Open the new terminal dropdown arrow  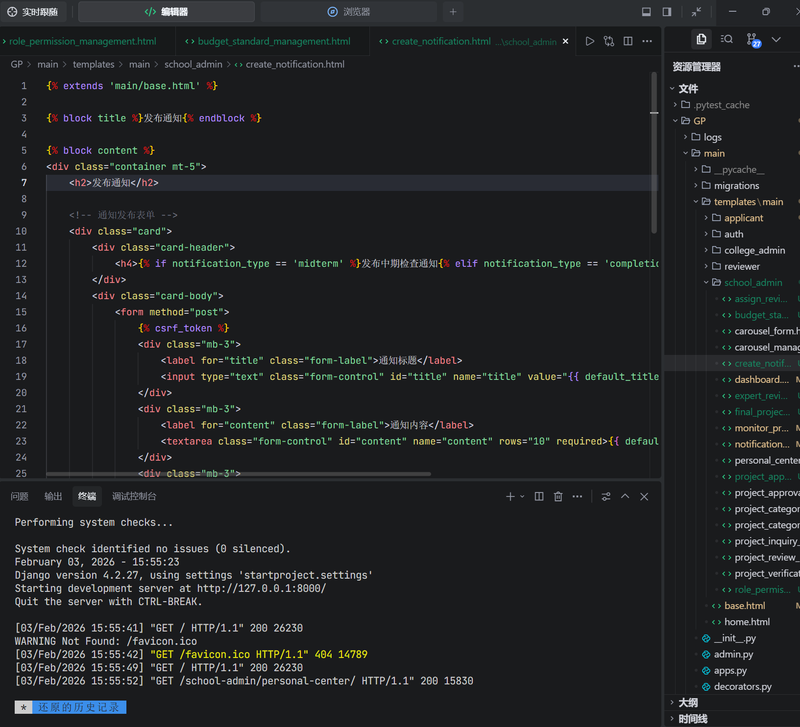click(x=522, y=496)
